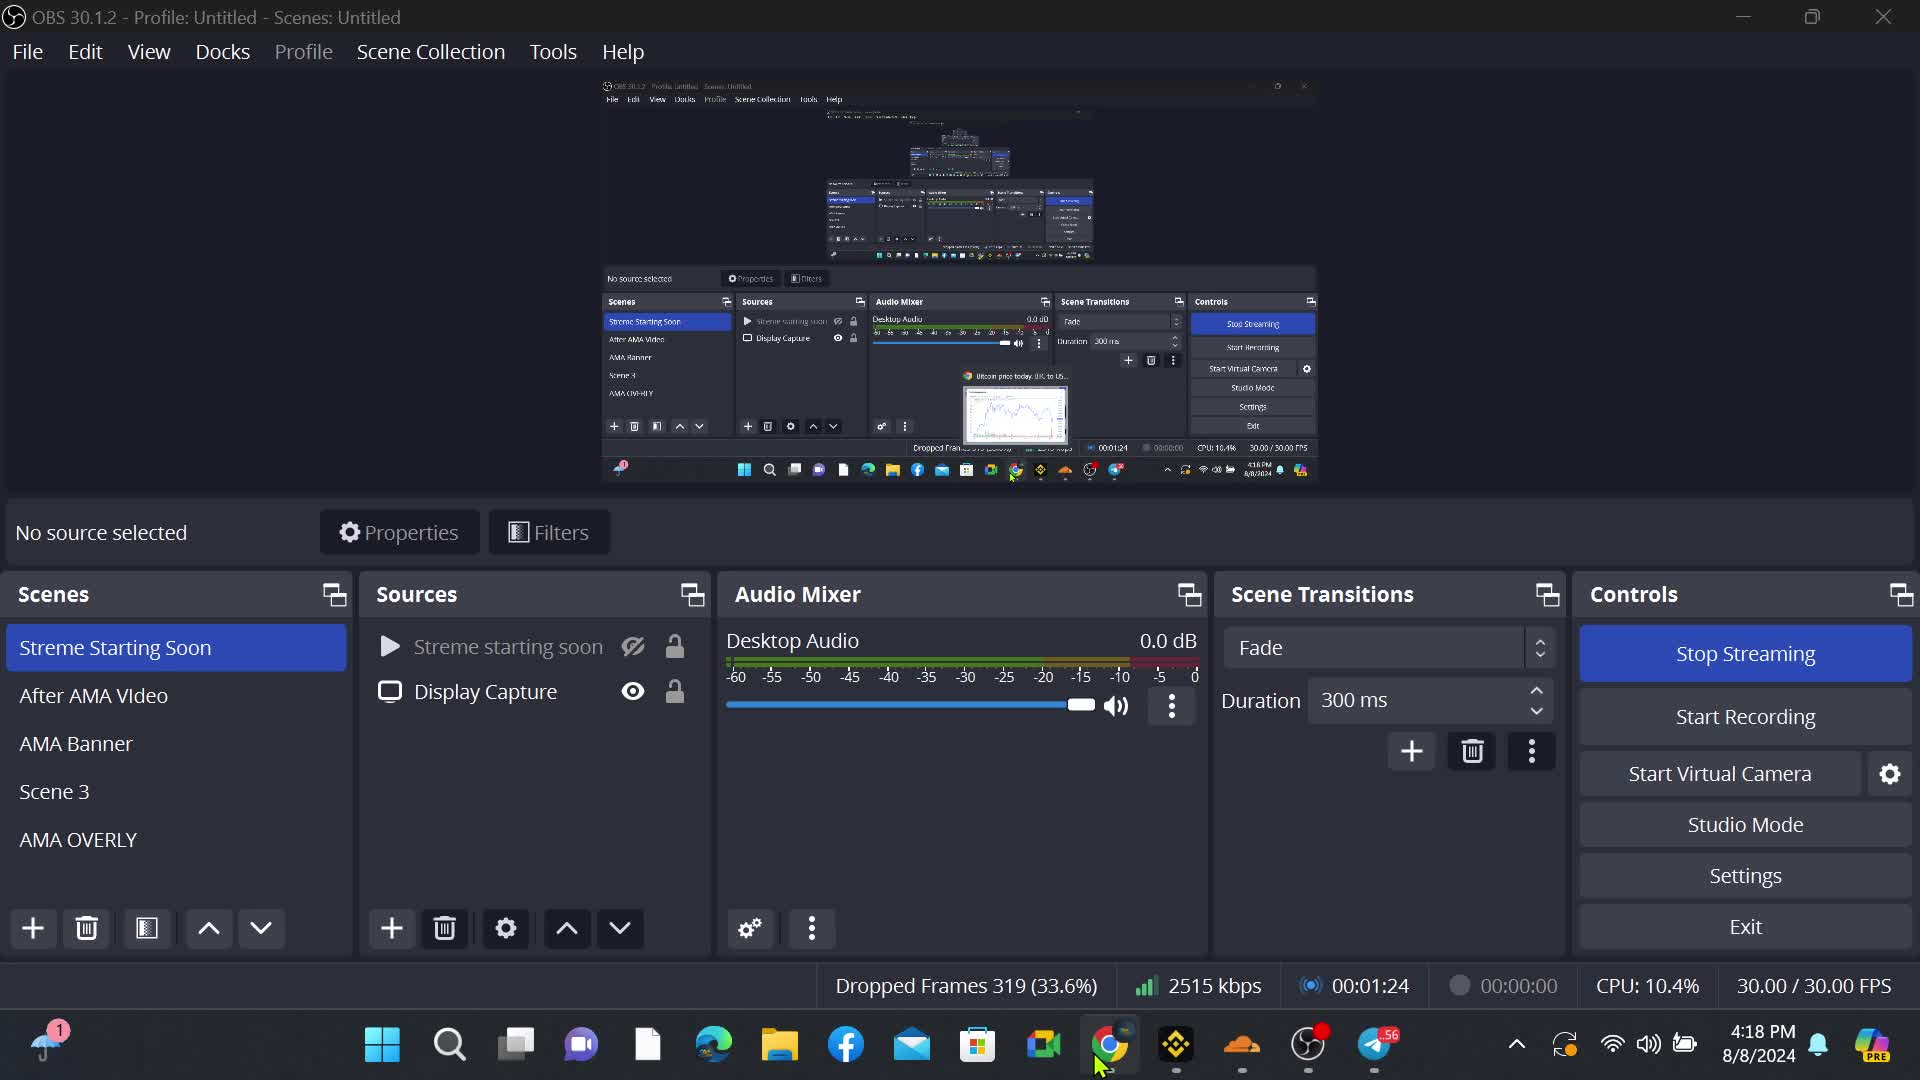Viewport: 1920px width, 1080px height.
Task: Open Tools menu
Action: coord(555,51)
